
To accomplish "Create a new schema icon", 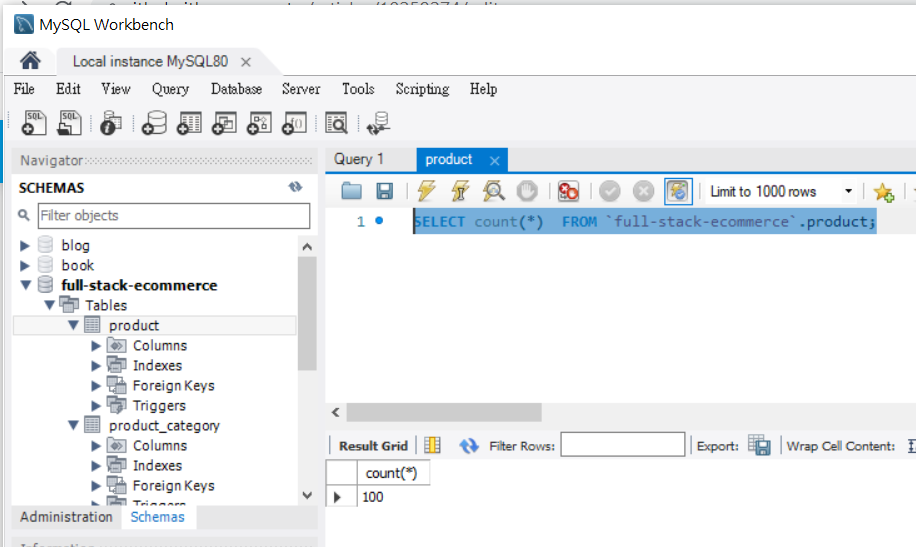I will [154, 123].
